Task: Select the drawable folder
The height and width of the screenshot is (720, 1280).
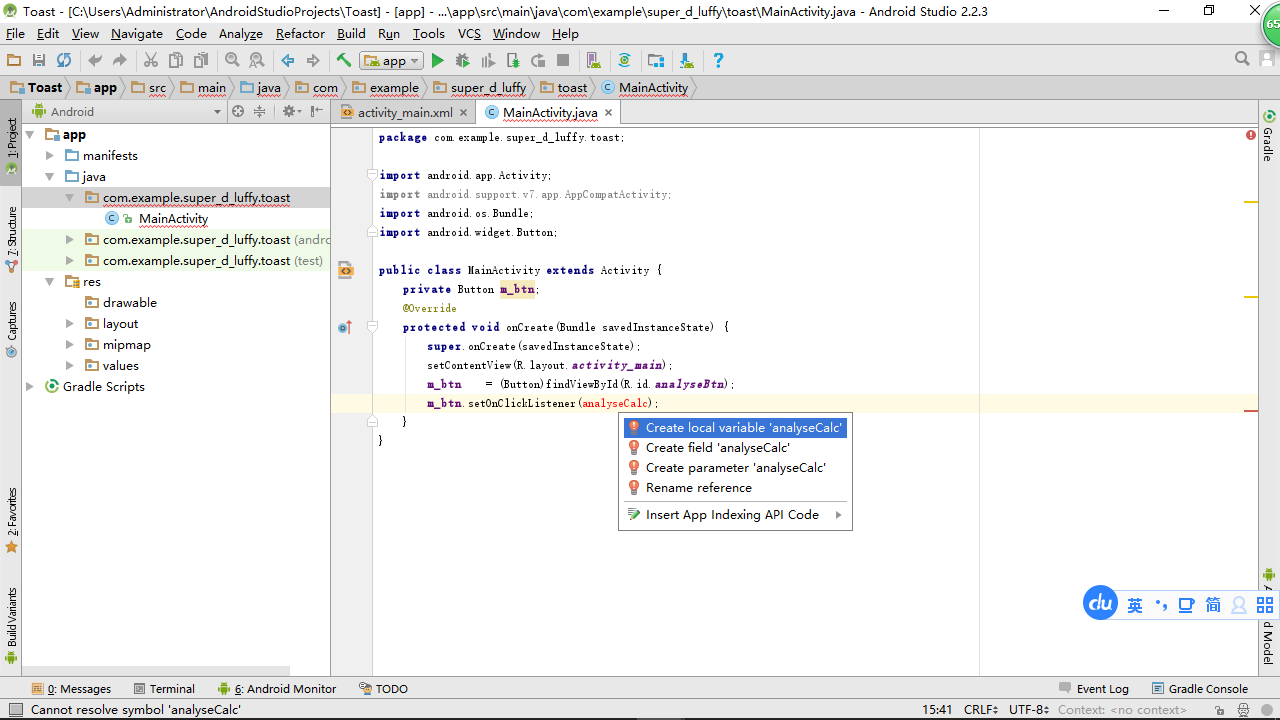Action: [130, 302]
